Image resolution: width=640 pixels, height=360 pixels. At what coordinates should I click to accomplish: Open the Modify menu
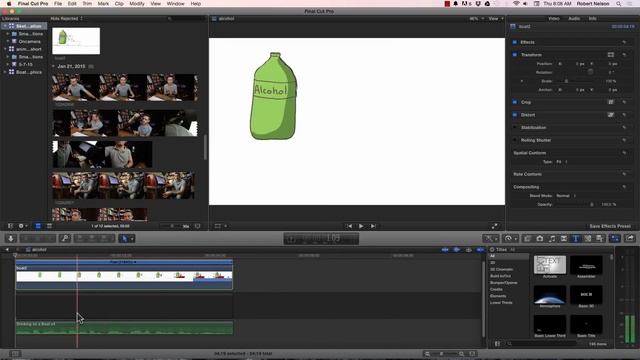pos(137,4)
